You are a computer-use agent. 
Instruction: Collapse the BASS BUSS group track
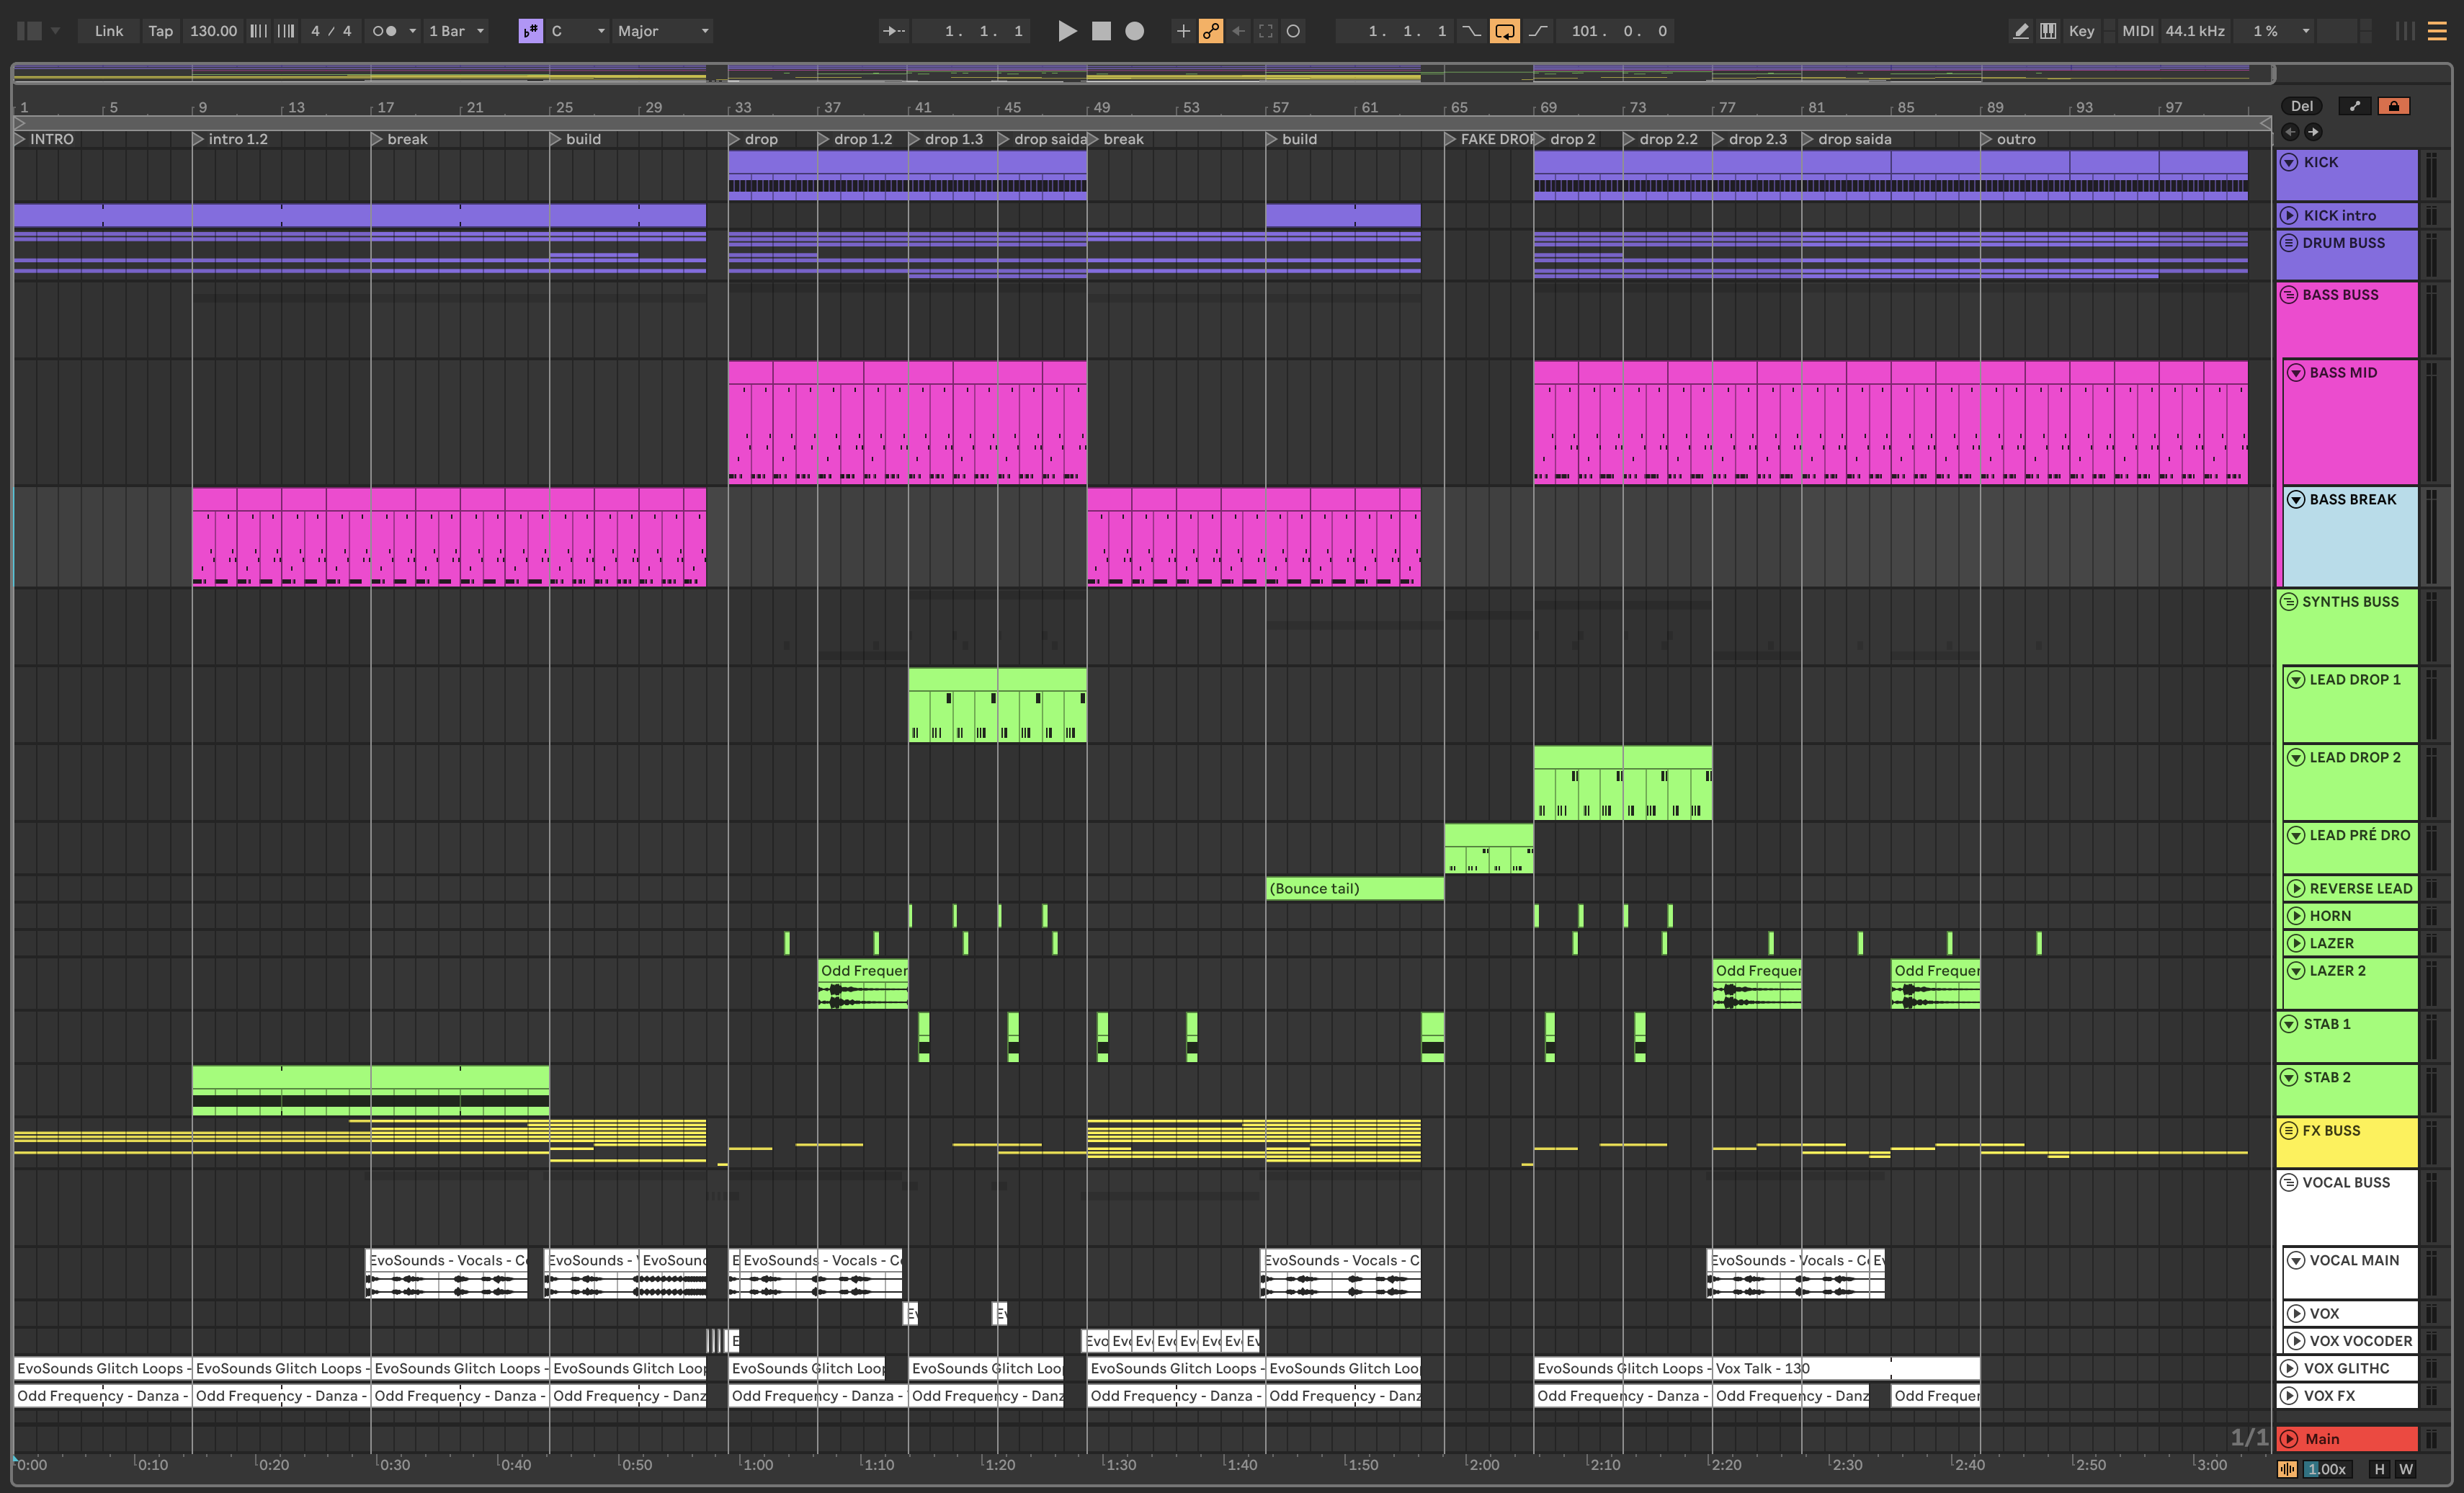[x=2289, y=295]
